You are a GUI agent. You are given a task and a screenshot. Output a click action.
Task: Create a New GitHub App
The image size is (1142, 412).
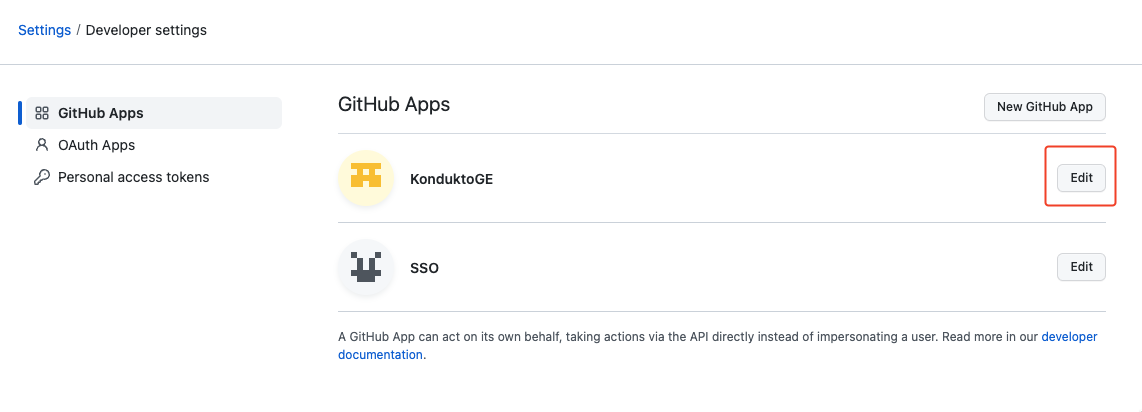1044,106
